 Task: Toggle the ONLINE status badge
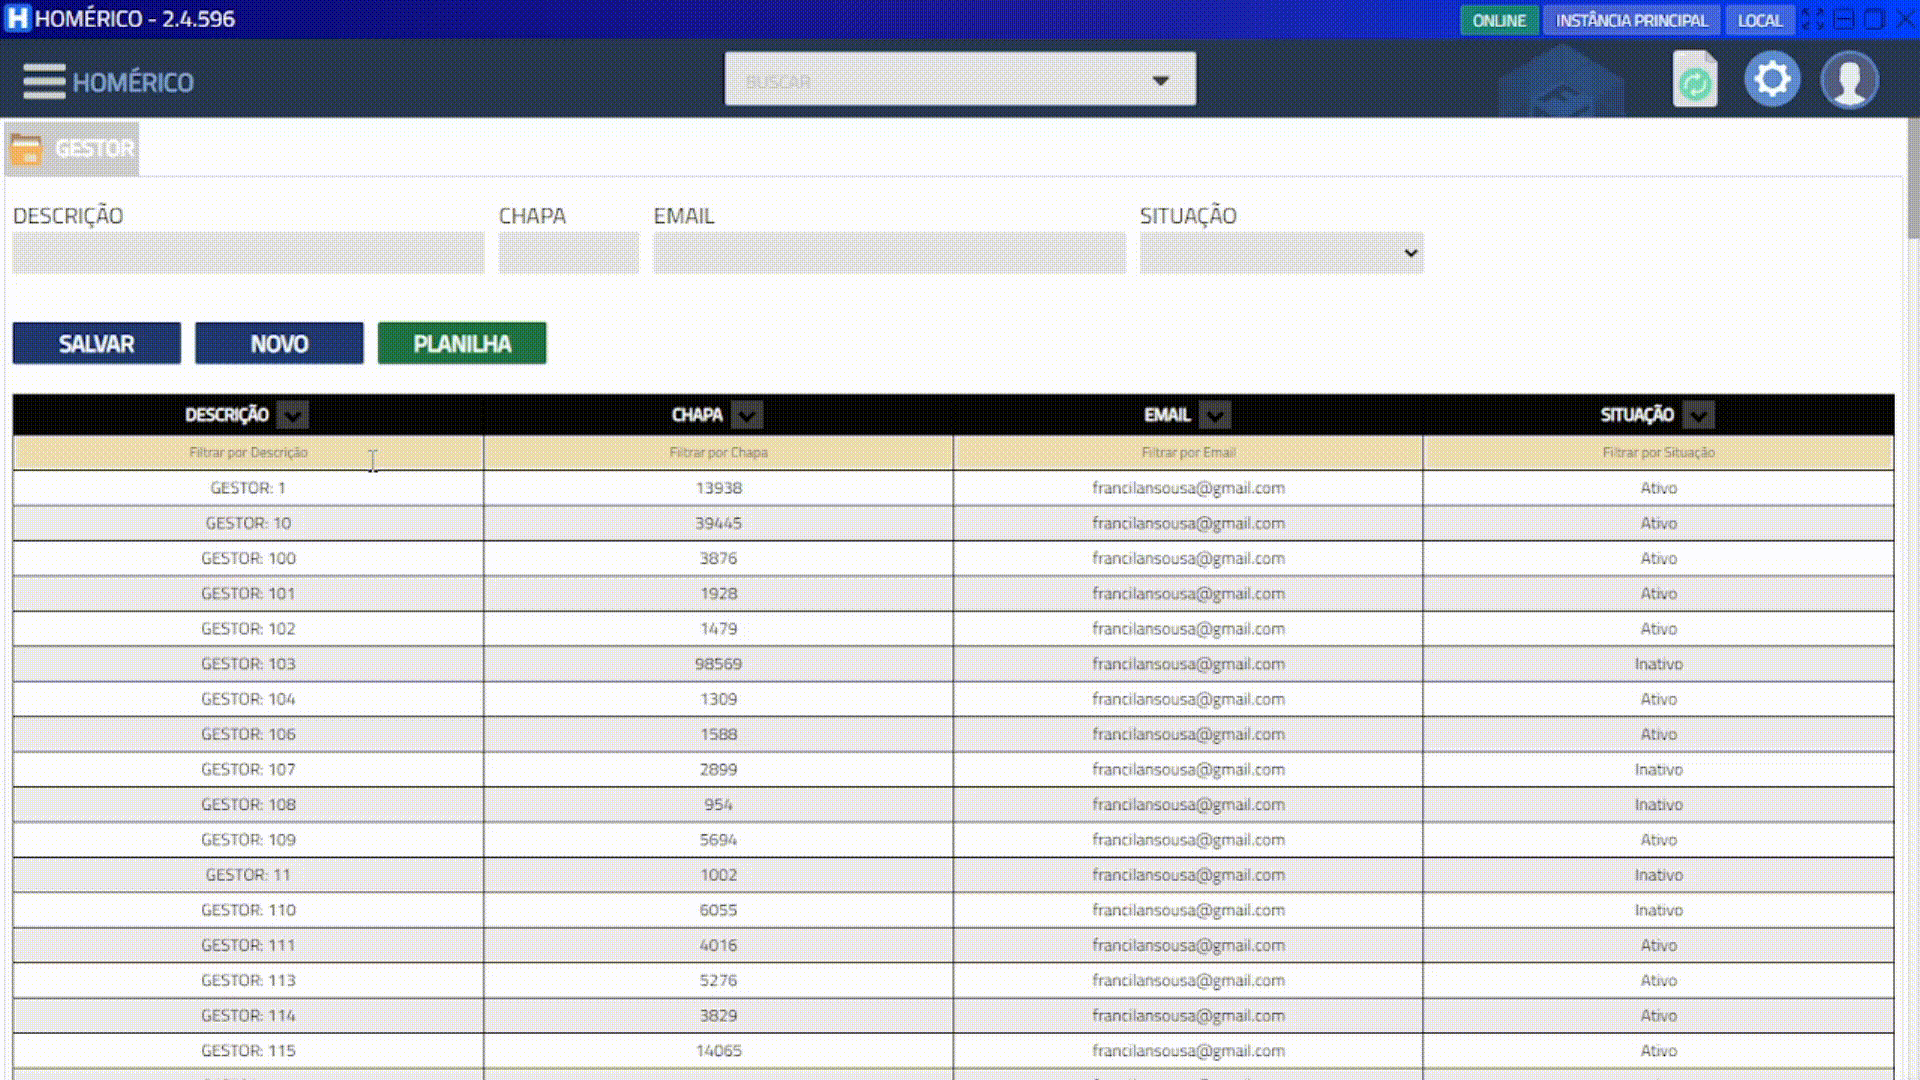click(x=1498, y=20)
